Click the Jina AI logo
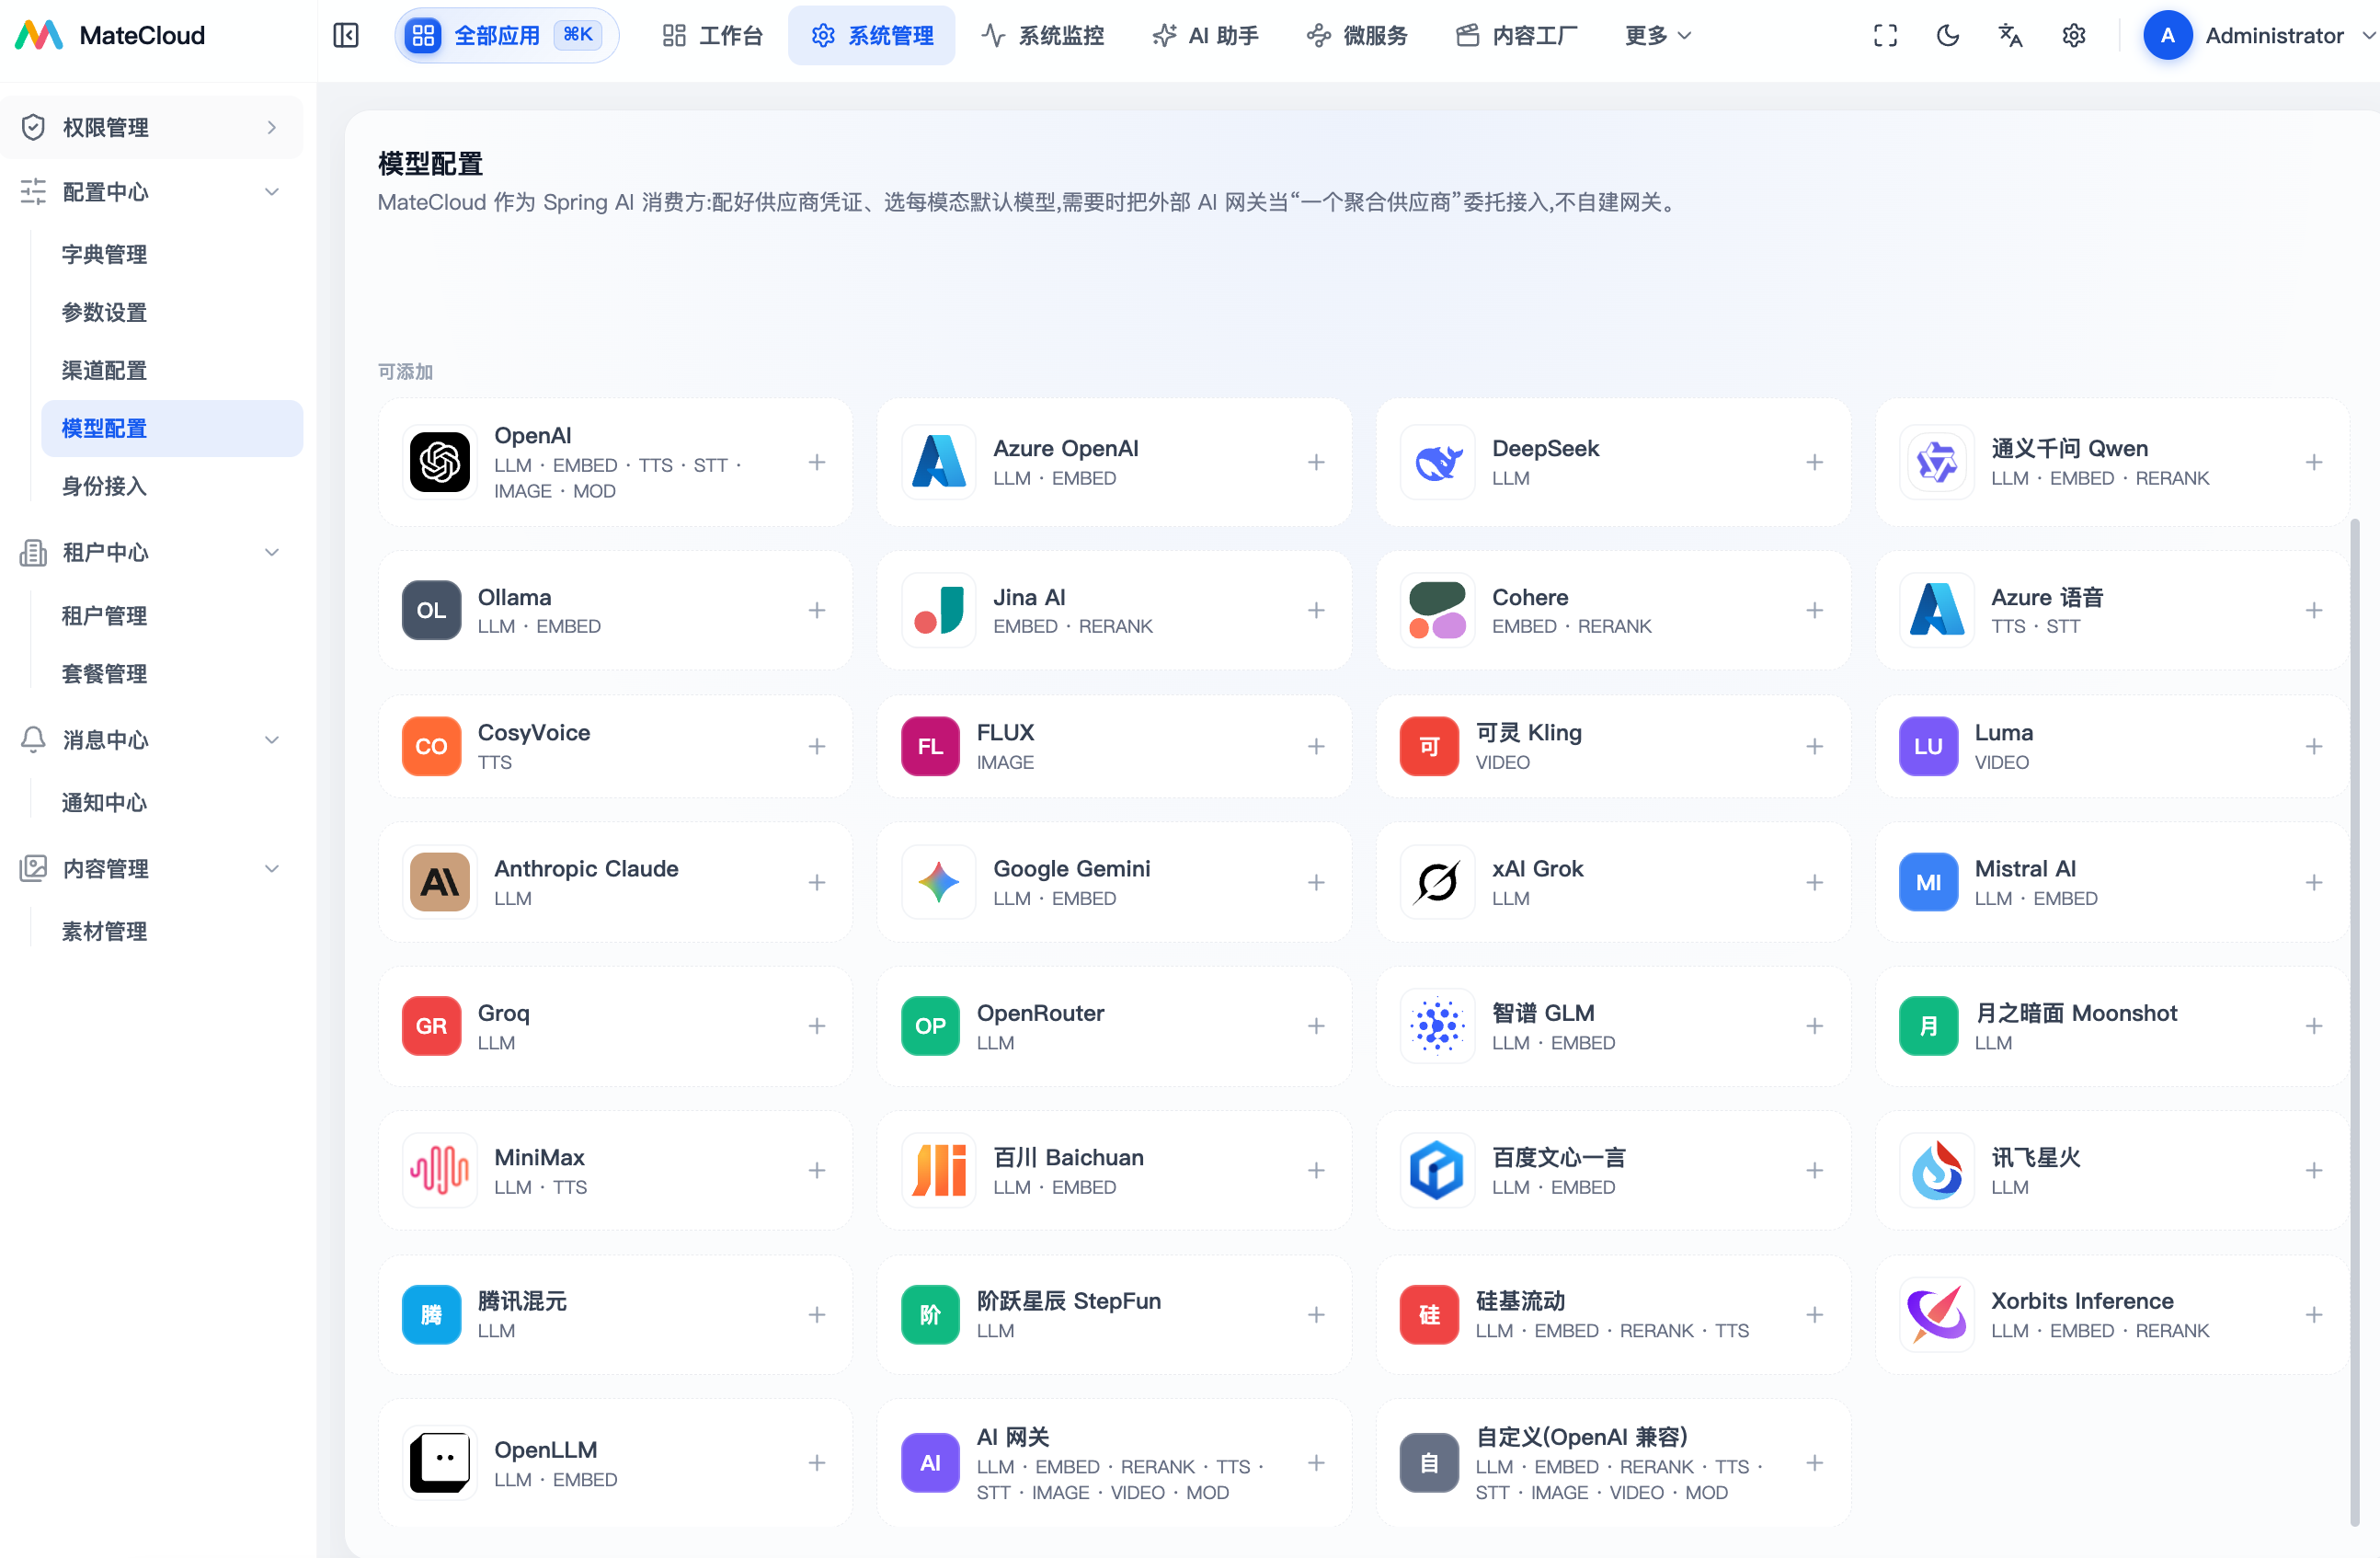2380x1558 pixels. pyautogui.click(x=938, y=610)
